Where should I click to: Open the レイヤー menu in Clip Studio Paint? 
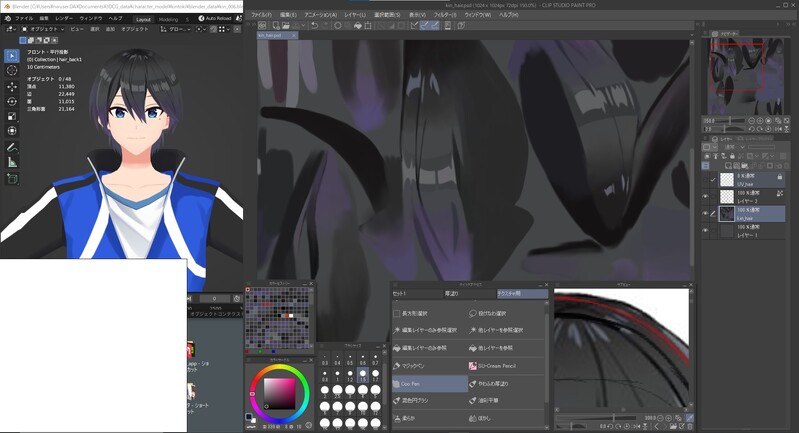click(355, 15)
